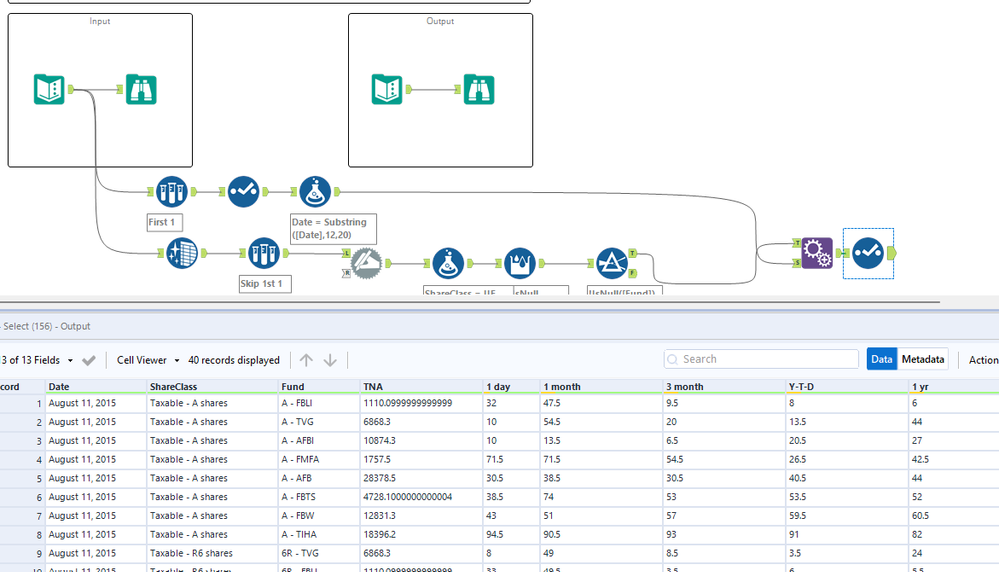Select the Browse tool in Output container
Screen dimensions: 999x572
pyautogui.click(x=478, y=90)
